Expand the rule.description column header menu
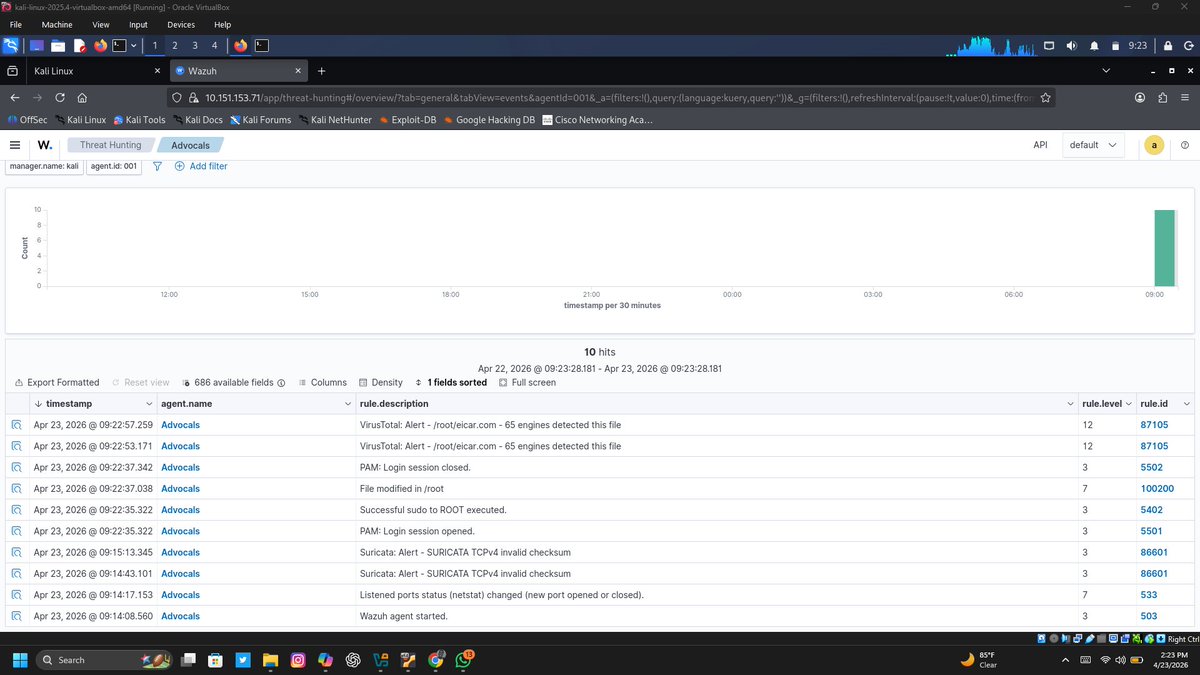 1071,404
